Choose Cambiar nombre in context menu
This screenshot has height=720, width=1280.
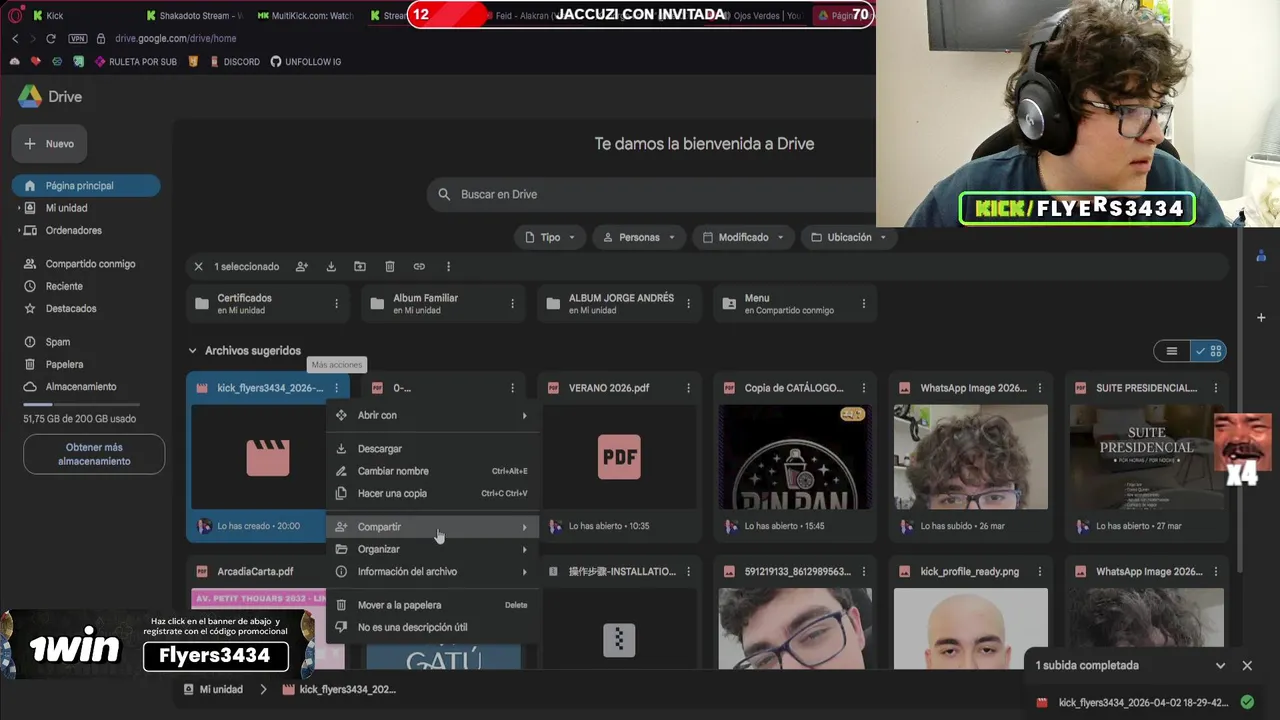coord(432,471)
